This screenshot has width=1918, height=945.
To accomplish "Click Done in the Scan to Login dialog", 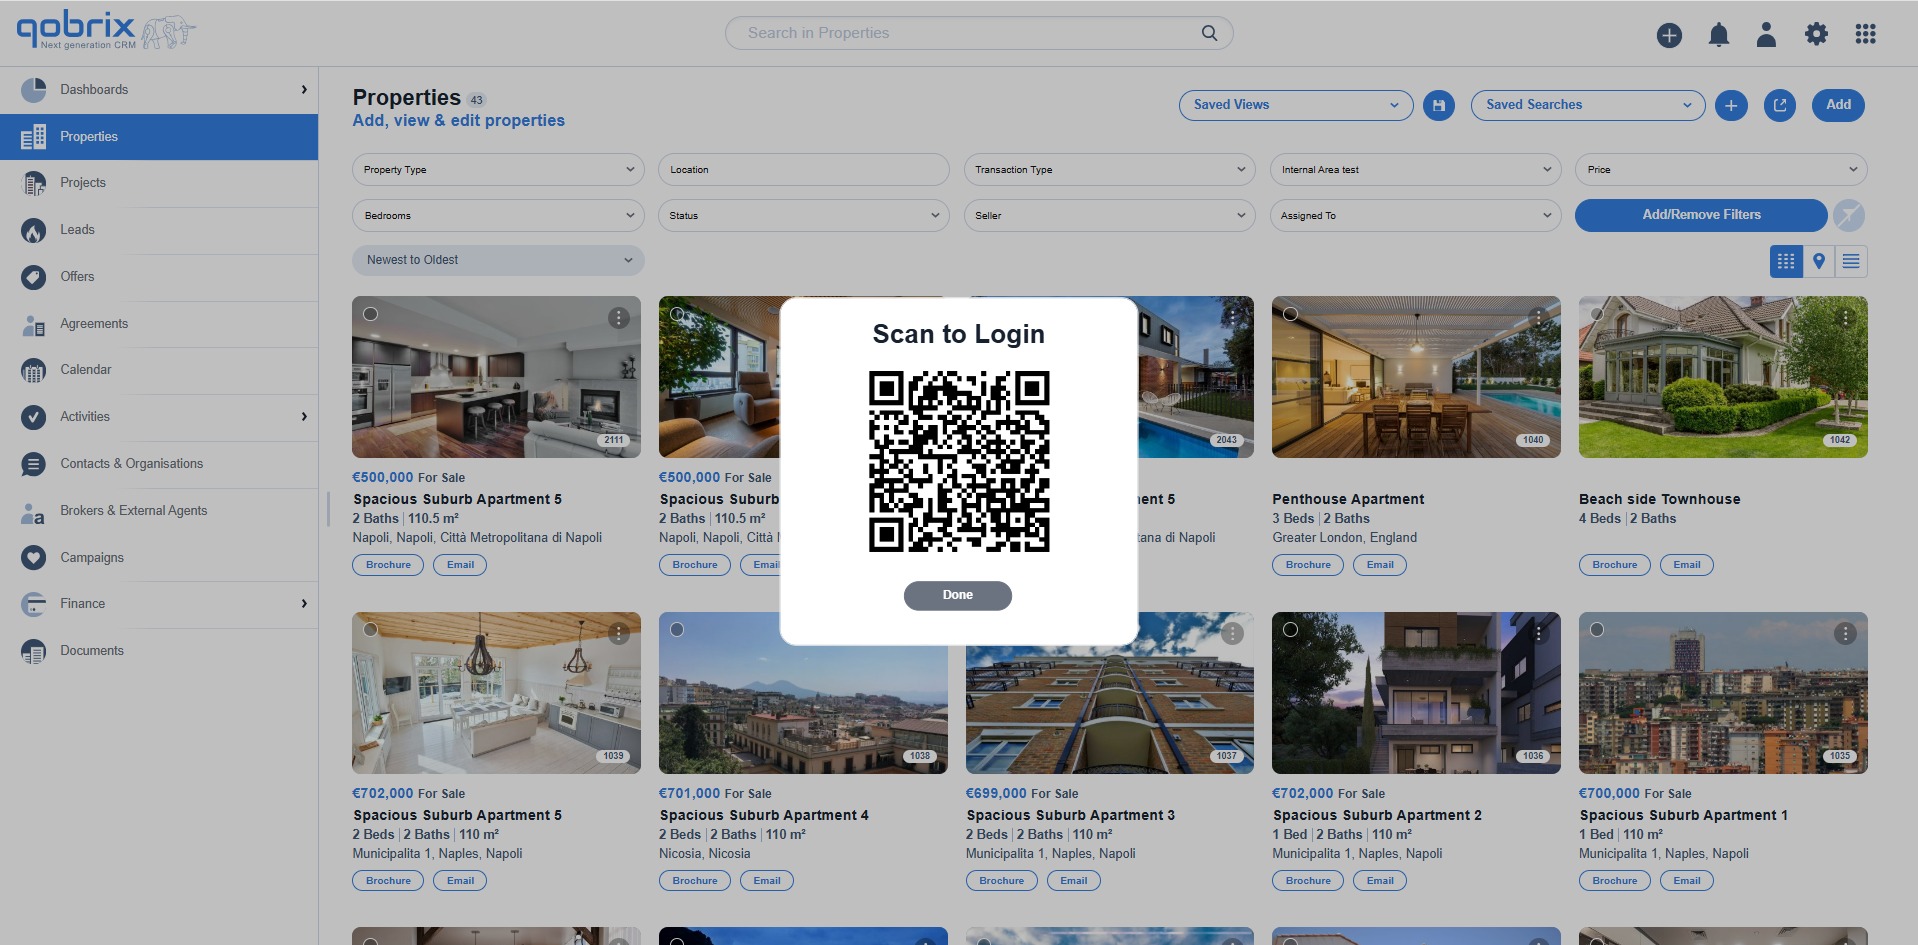I will (x=957, y=596).
